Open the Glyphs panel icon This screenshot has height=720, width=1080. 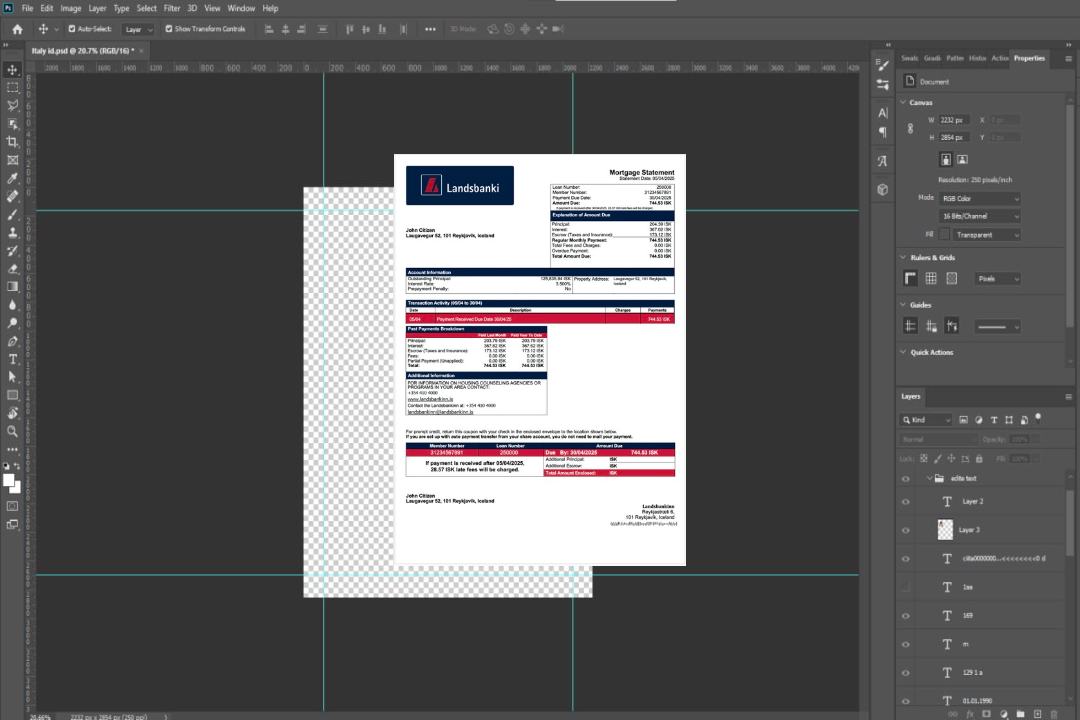pos(882,161)
